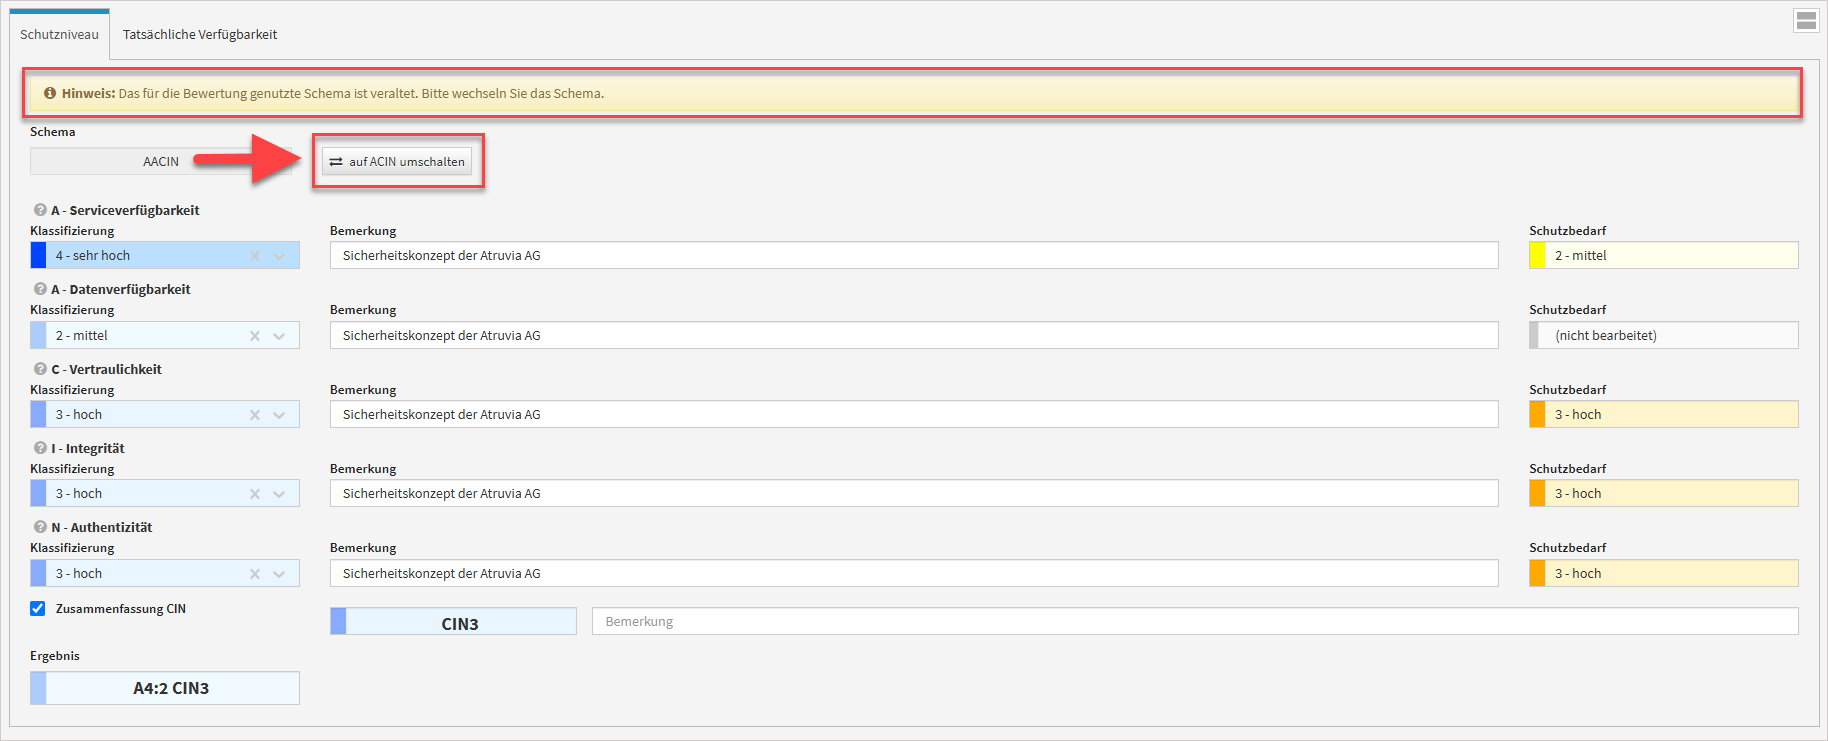Click the Bemerkung field for Serviceverfügbarkeit

click(913, 256)
